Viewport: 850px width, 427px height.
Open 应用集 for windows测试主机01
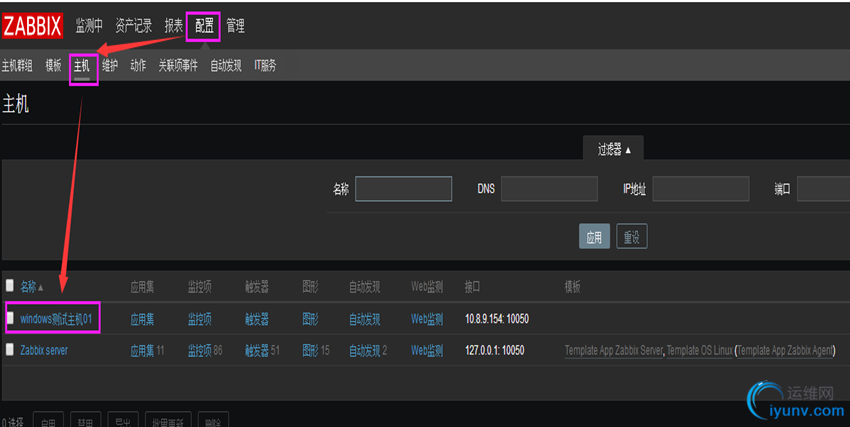(x=142, y=319)
